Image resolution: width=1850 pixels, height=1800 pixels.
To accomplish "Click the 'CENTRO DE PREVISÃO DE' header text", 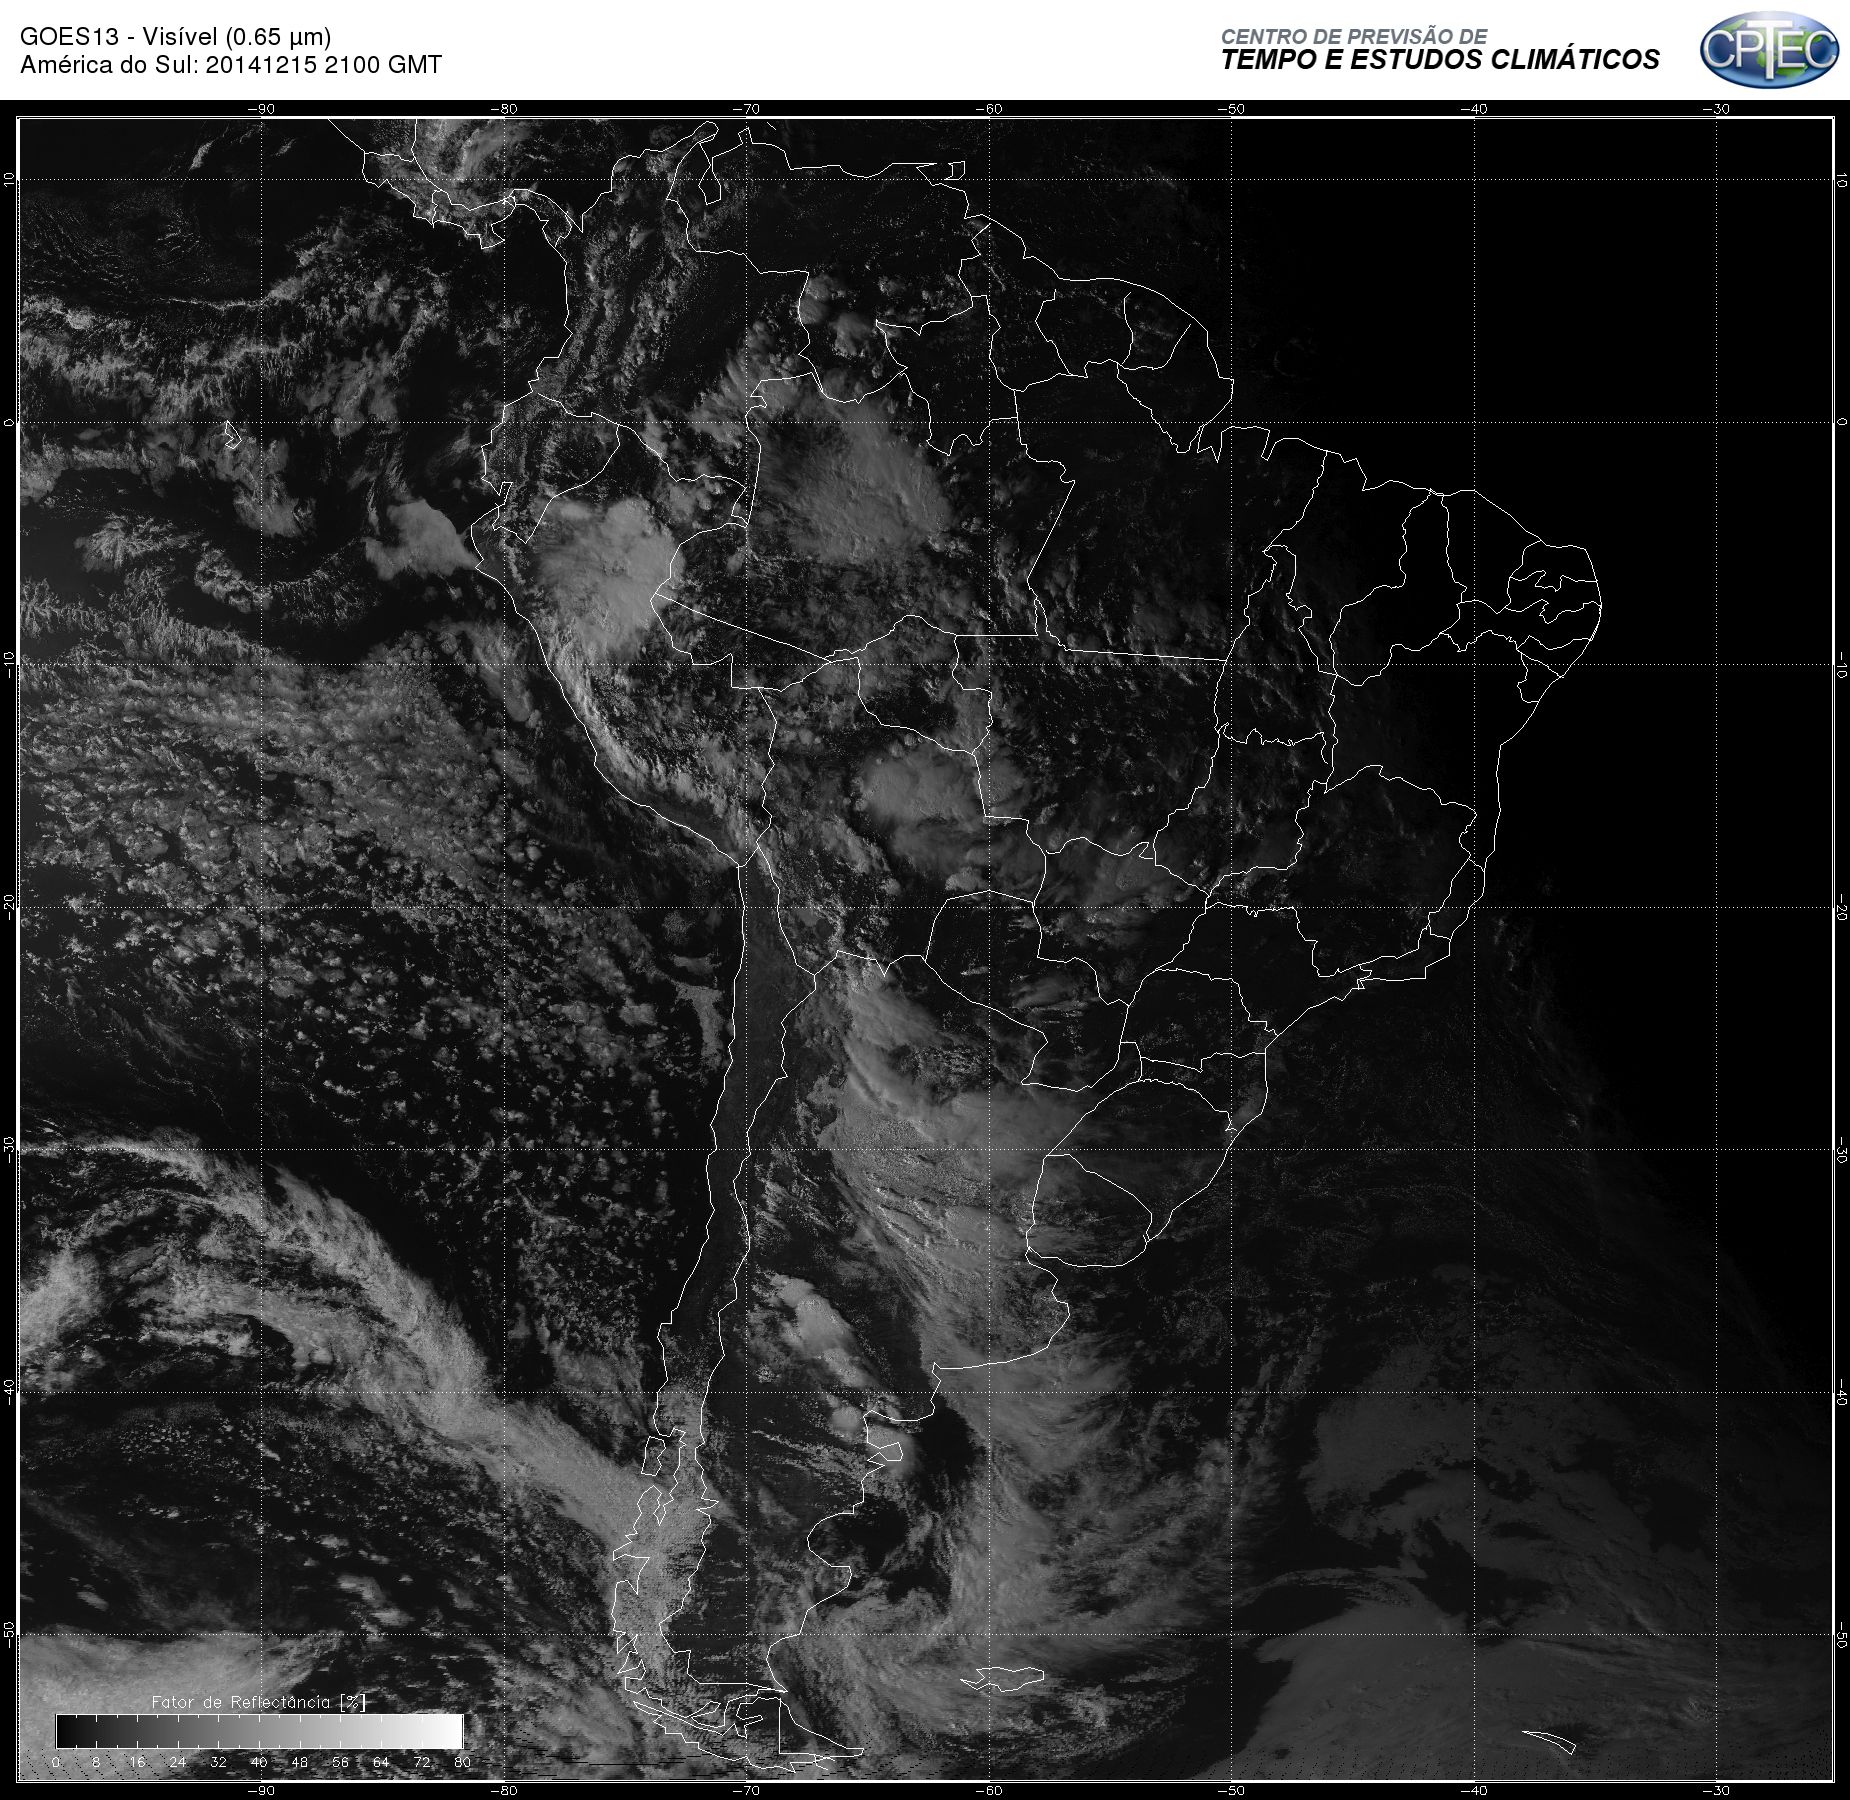I will tap(1354, 36).
